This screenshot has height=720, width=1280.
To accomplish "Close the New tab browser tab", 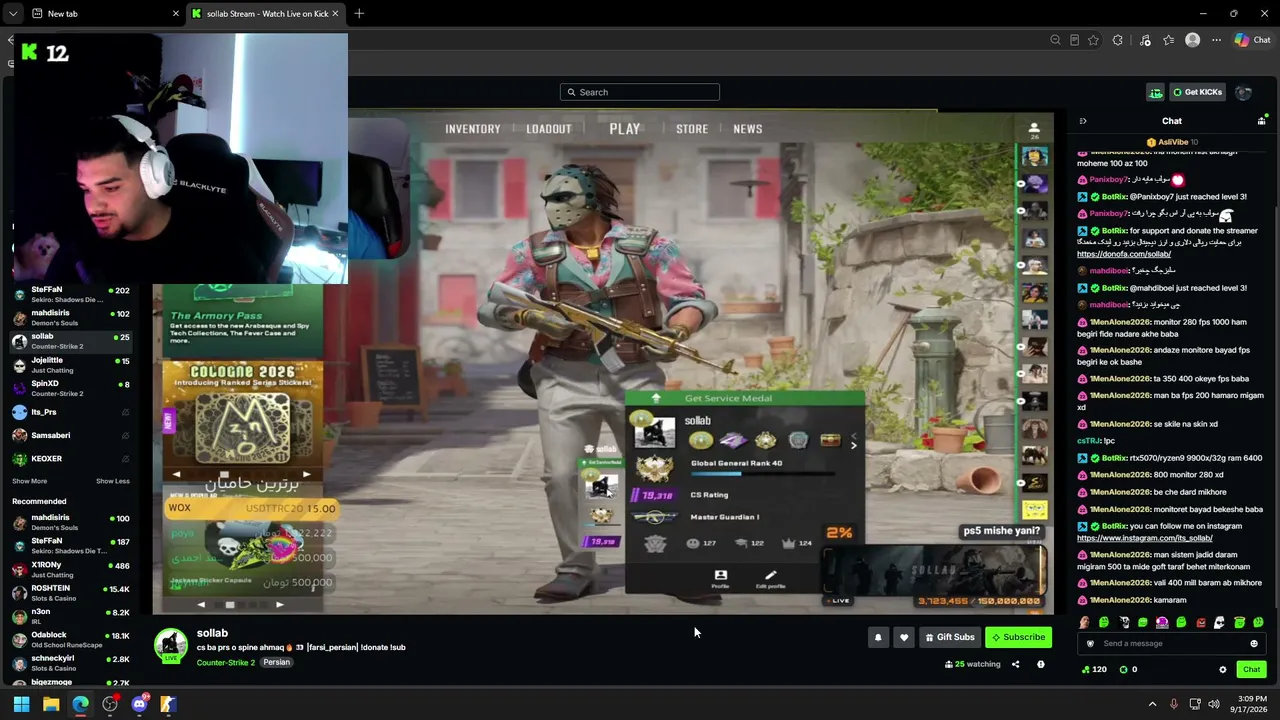I will pyautogui.click(x=176, y=14).
